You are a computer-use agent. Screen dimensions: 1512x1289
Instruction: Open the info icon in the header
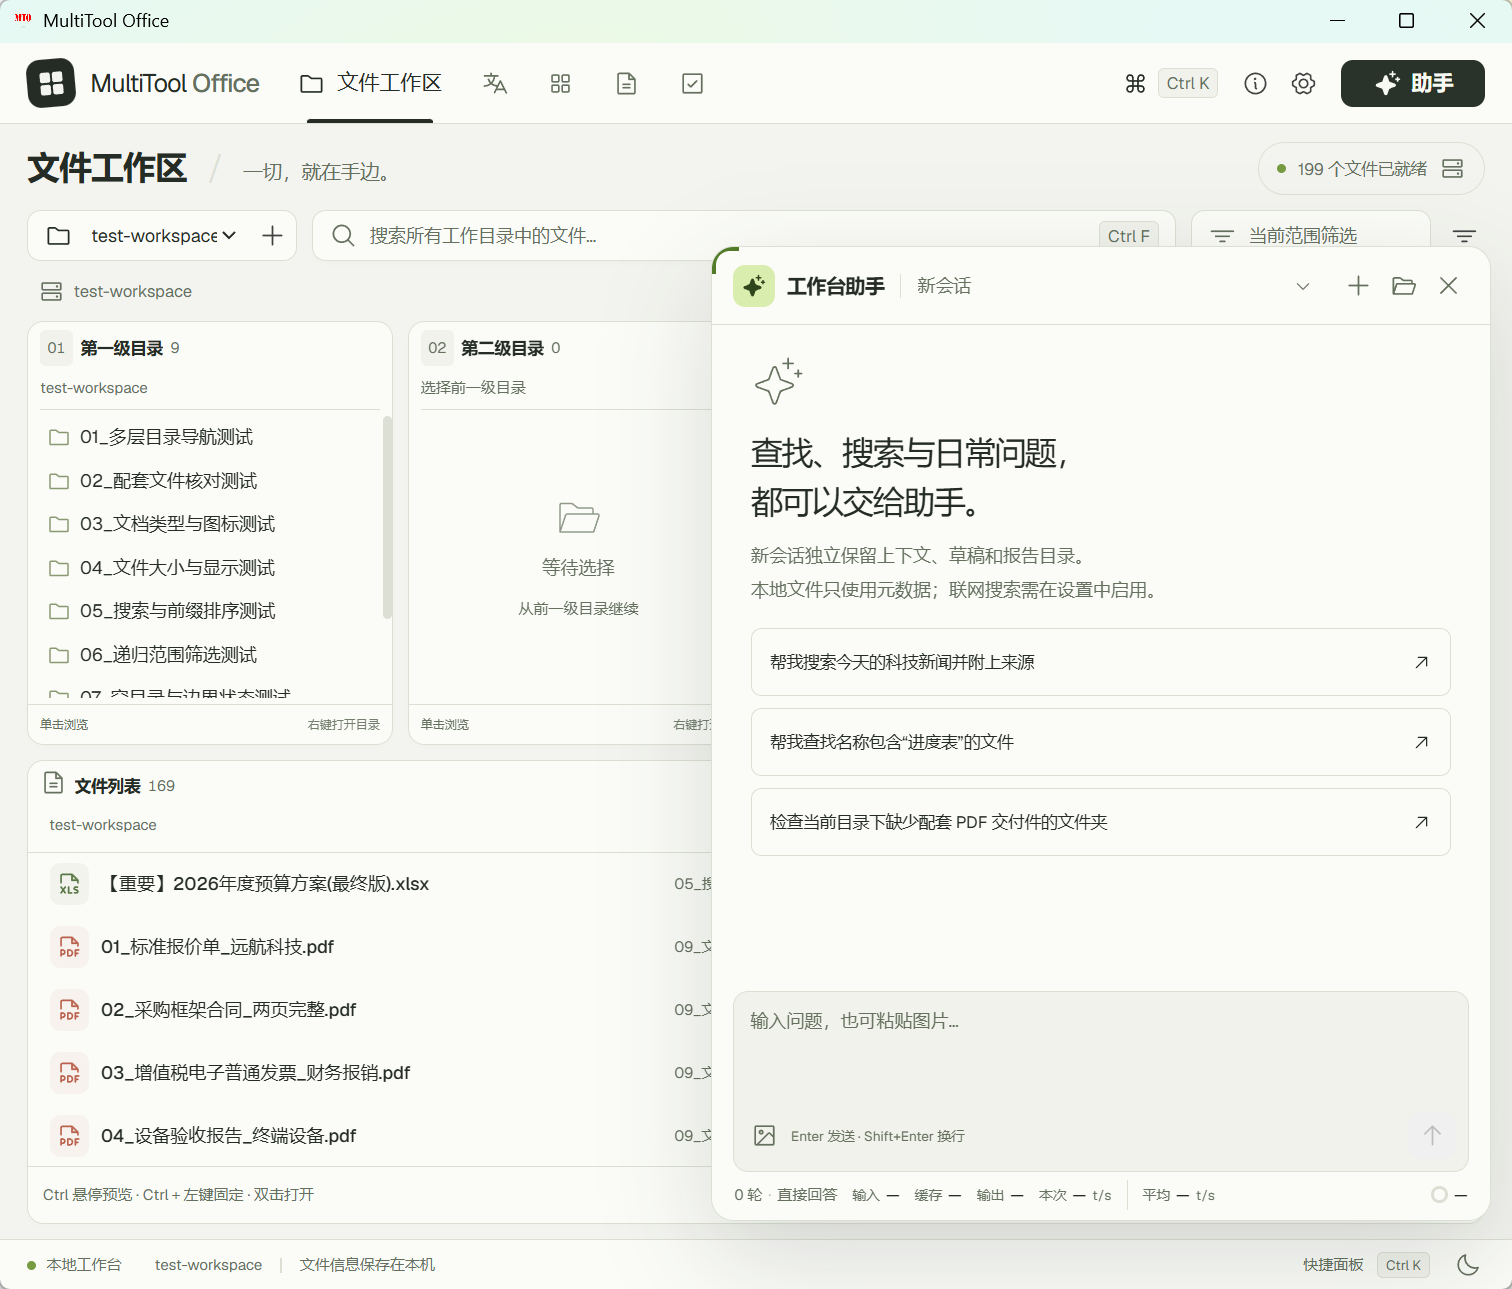(1255, 84)
